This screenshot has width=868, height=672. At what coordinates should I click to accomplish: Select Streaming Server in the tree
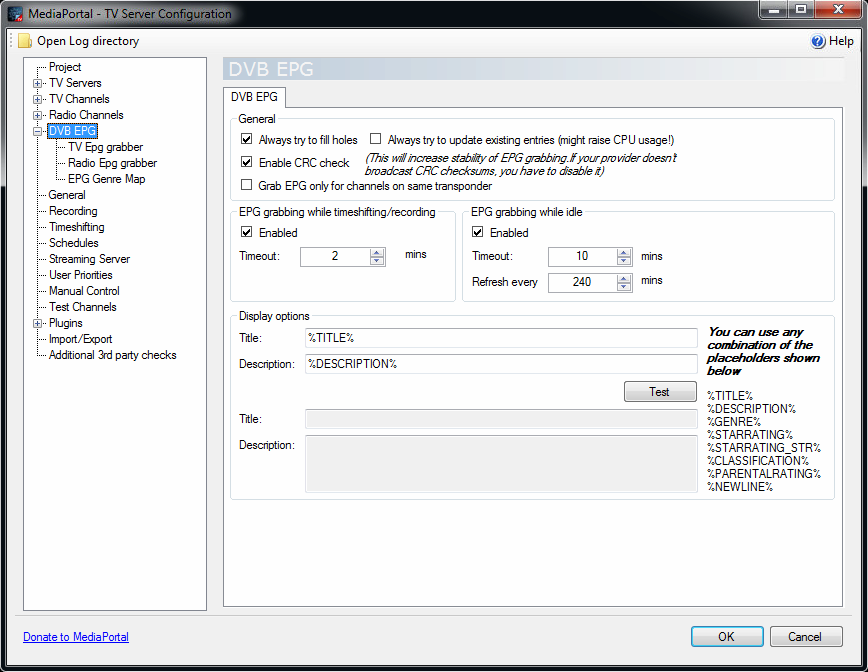(x=90, y=260)
